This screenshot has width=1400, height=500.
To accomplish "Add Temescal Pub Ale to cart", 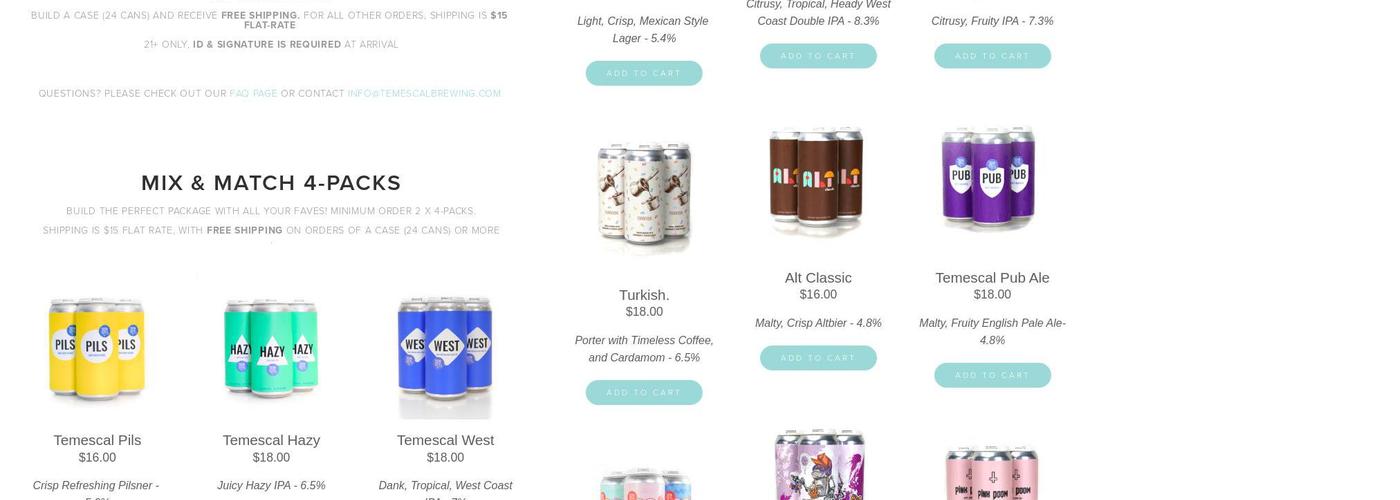I will pos(992,375).
